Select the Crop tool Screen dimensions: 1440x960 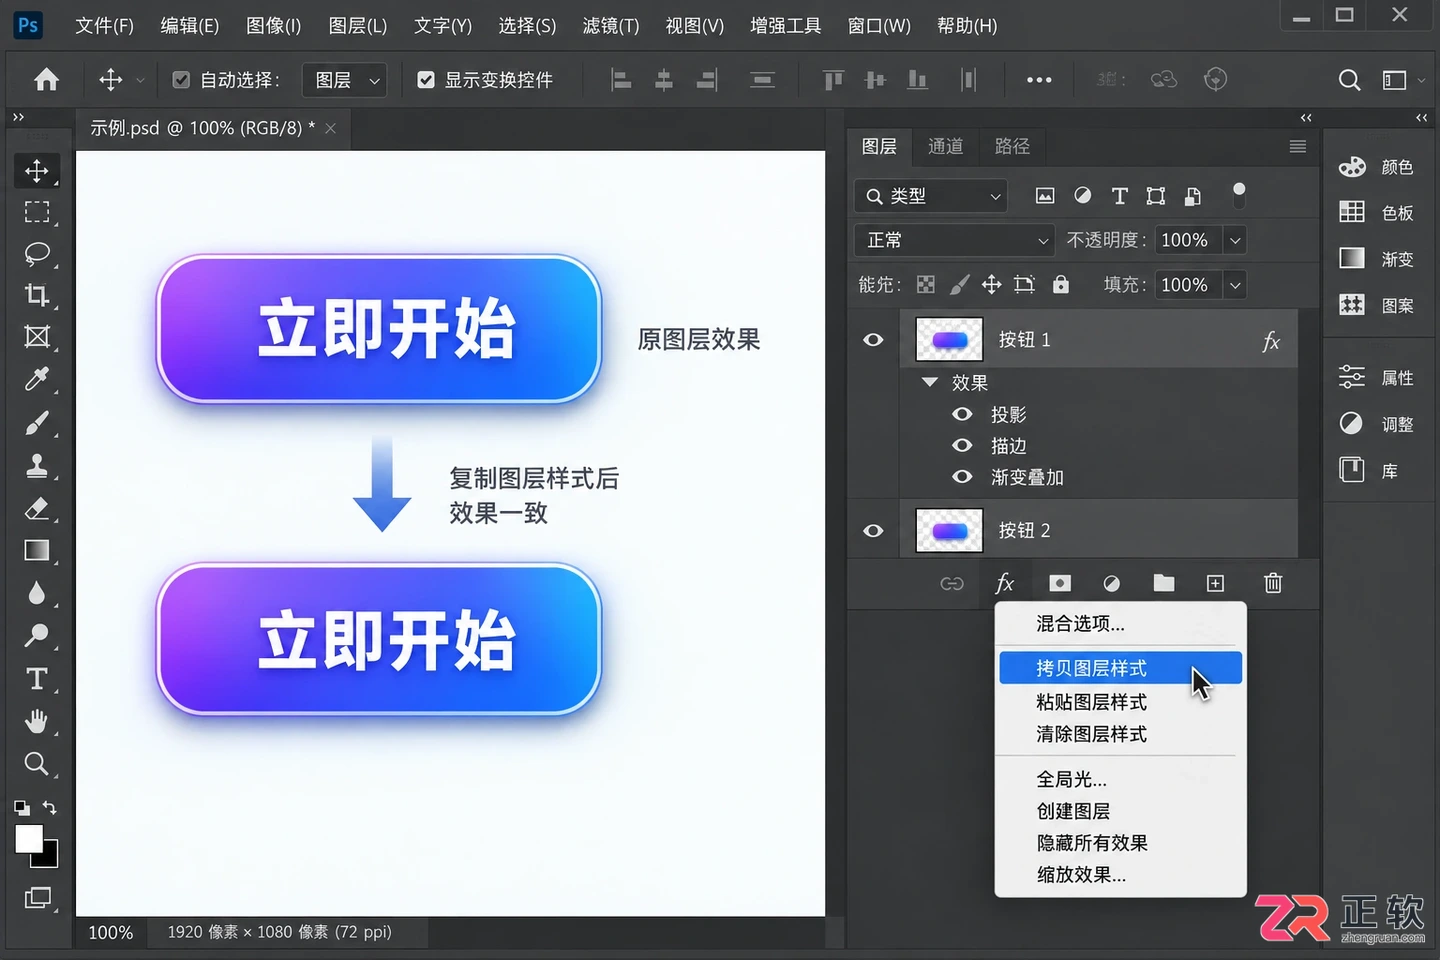tap(37, 295)
